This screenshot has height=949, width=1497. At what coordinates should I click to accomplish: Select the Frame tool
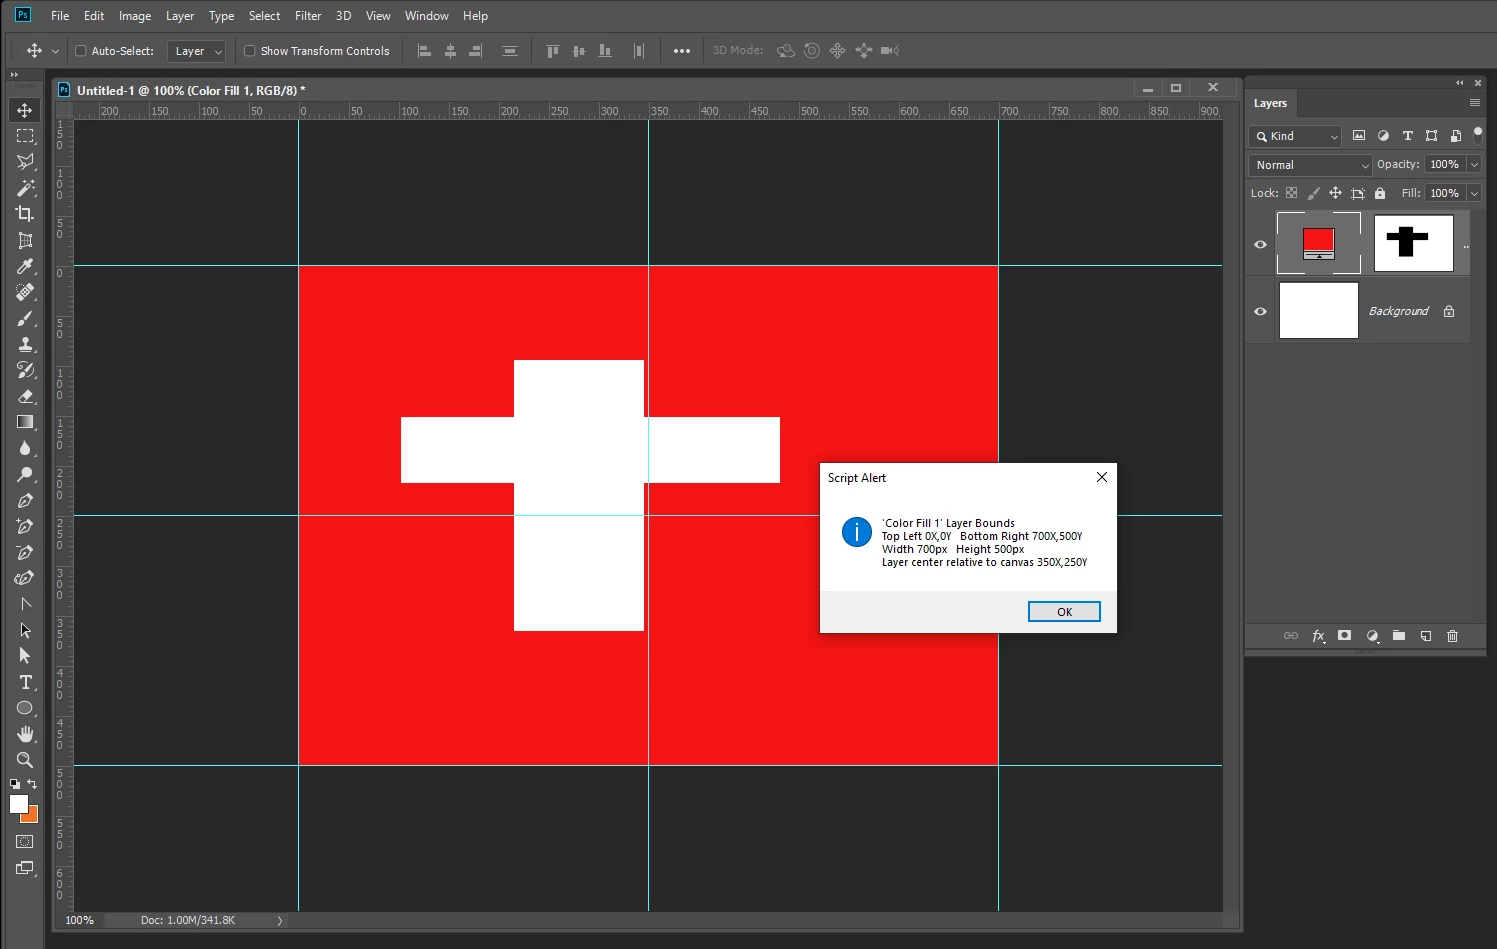pyautogui.click(x=25, y=240)
